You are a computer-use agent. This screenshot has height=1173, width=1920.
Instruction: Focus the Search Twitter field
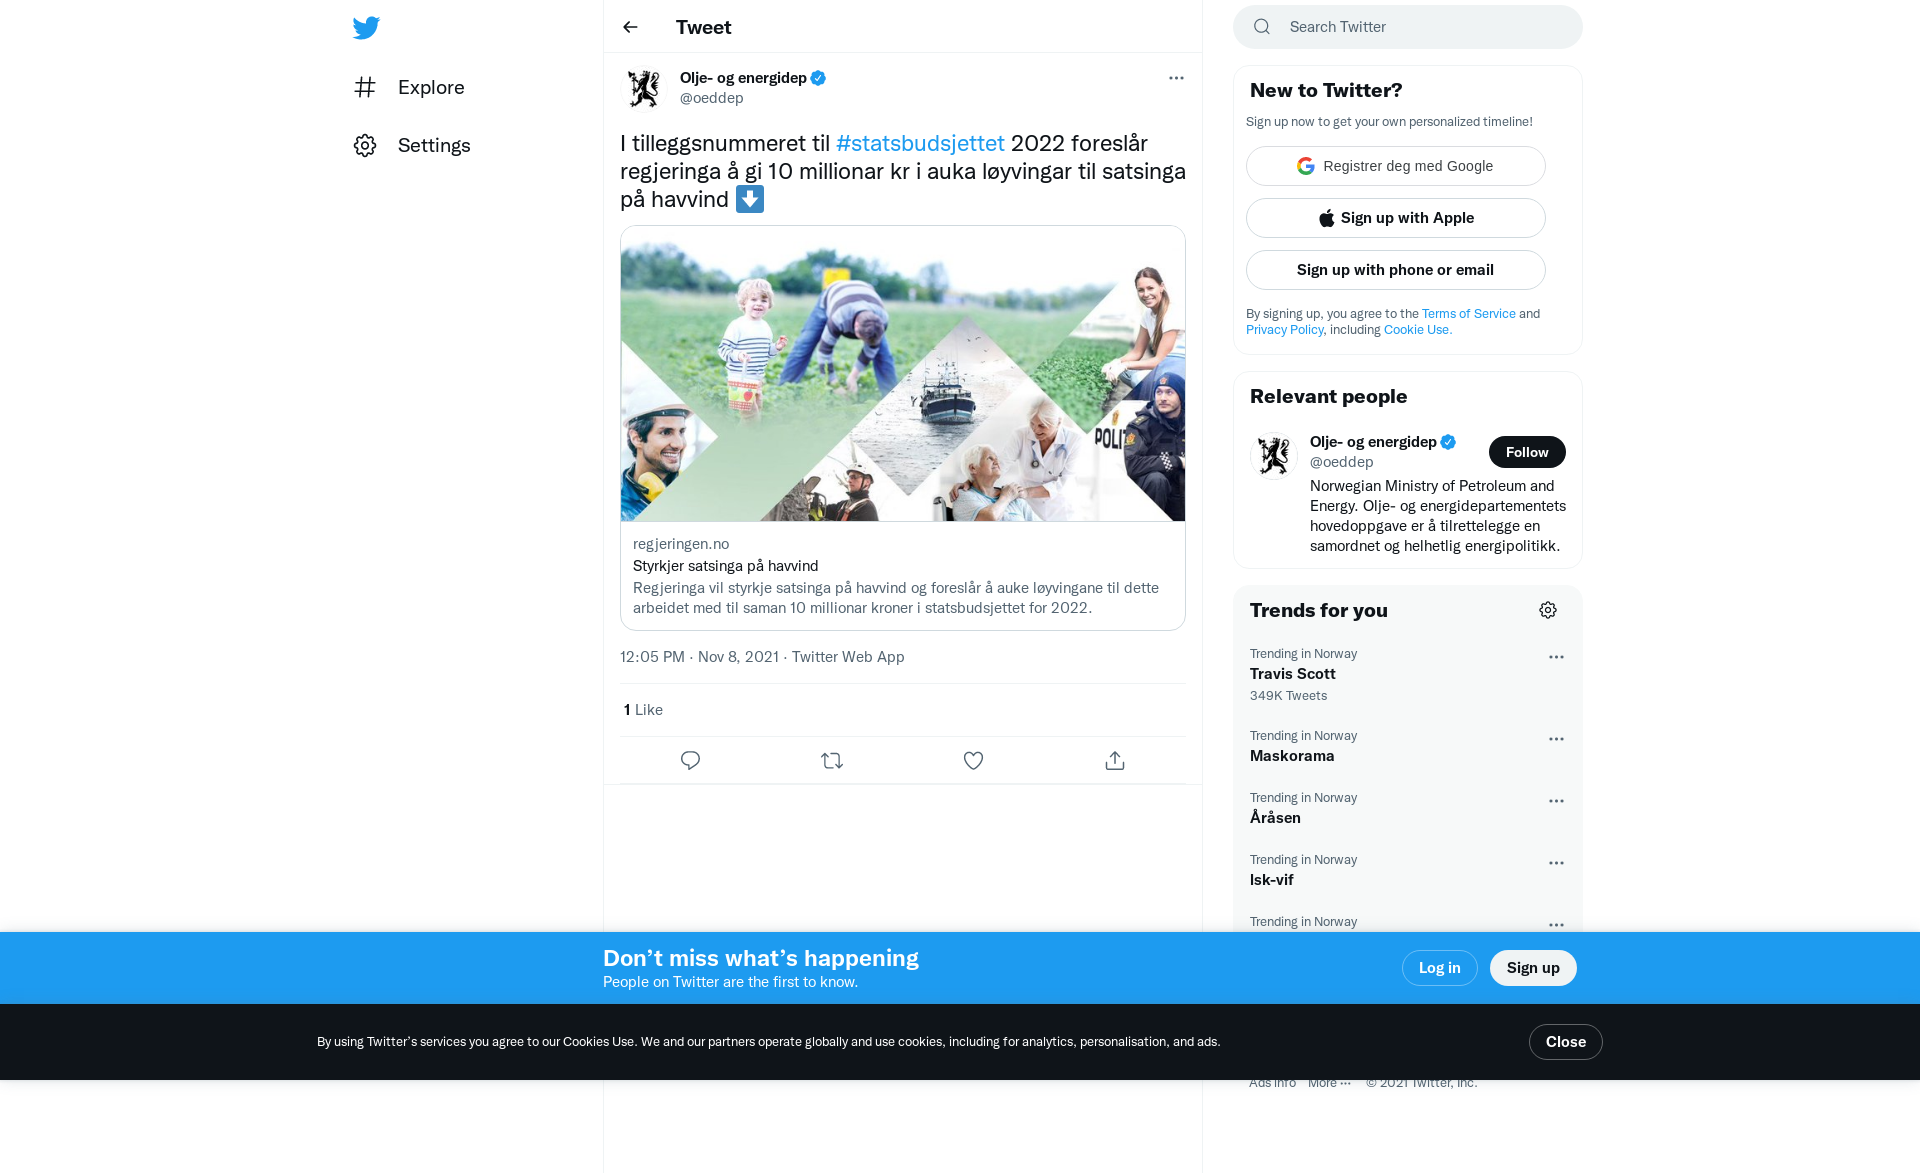coord(1408,27)
